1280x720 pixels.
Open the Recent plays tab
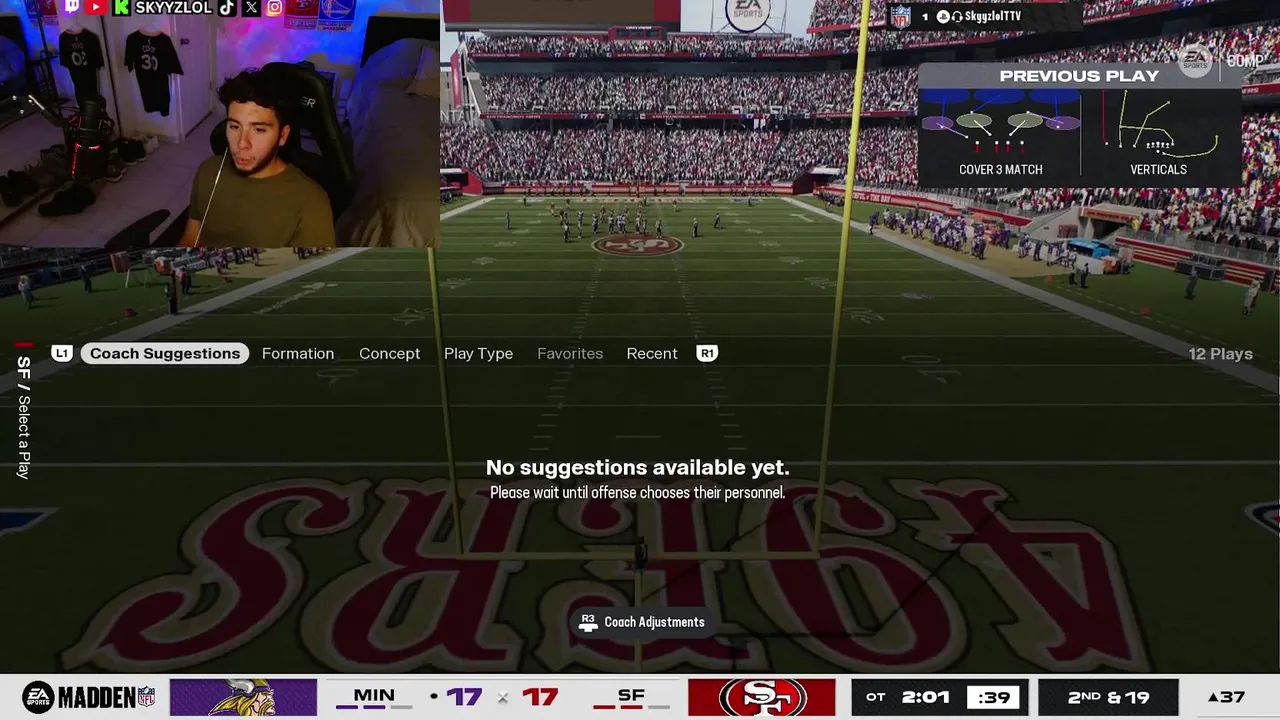coord(652,353)
